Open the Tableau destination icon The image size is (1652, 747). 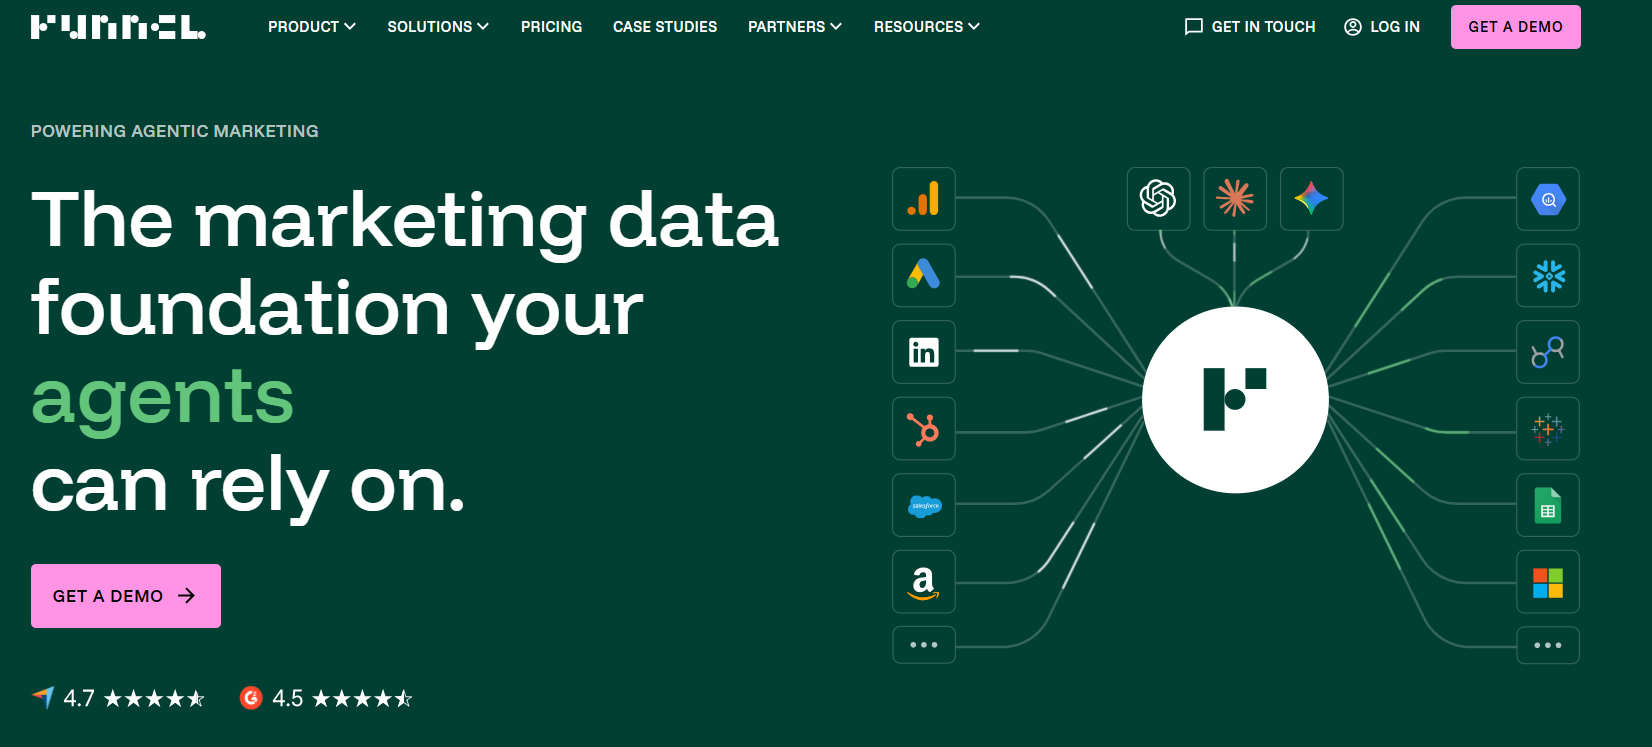point(1548,429)
